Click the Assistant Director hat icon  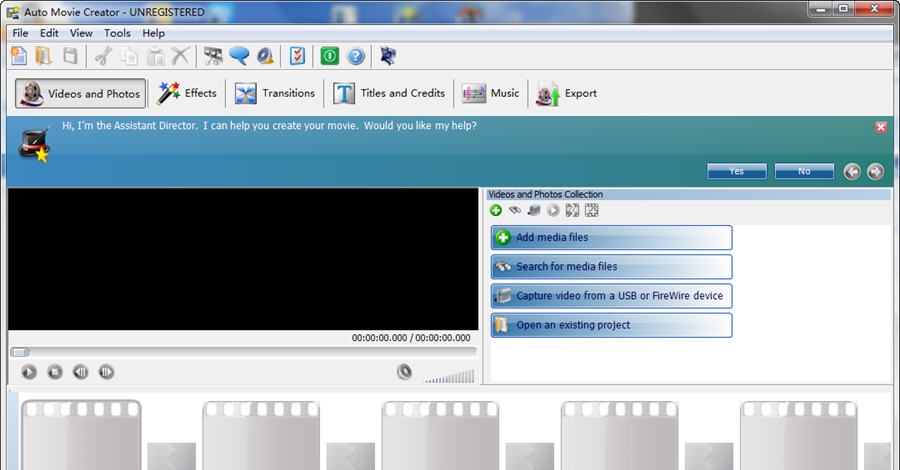click(x=34, y=145)
